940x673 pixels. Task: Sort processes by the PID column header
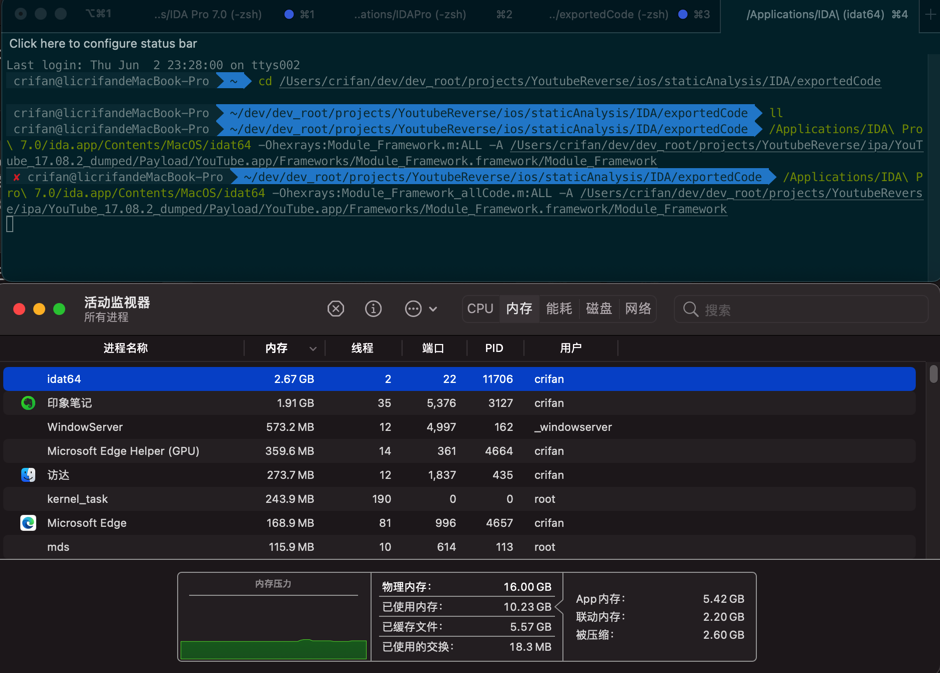[494, 348]
